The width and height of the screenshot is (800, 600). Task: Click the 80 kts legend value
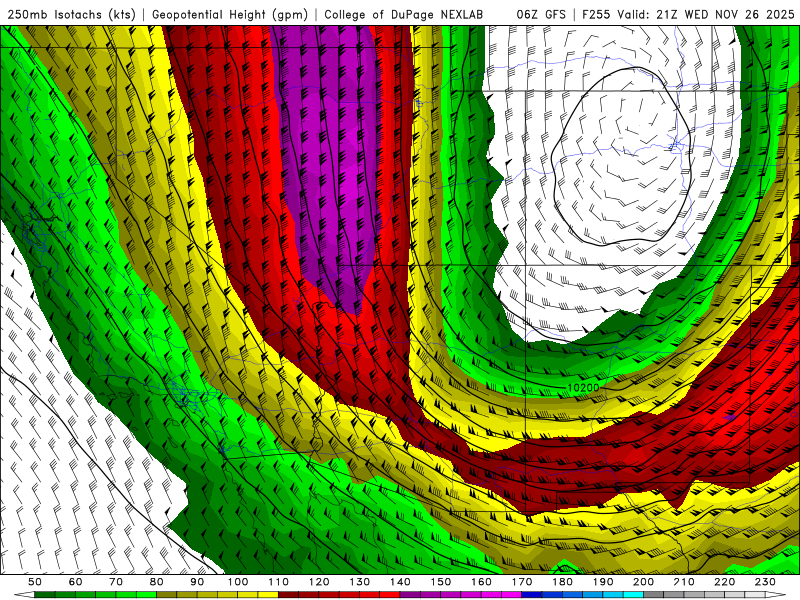pos(157,582)
